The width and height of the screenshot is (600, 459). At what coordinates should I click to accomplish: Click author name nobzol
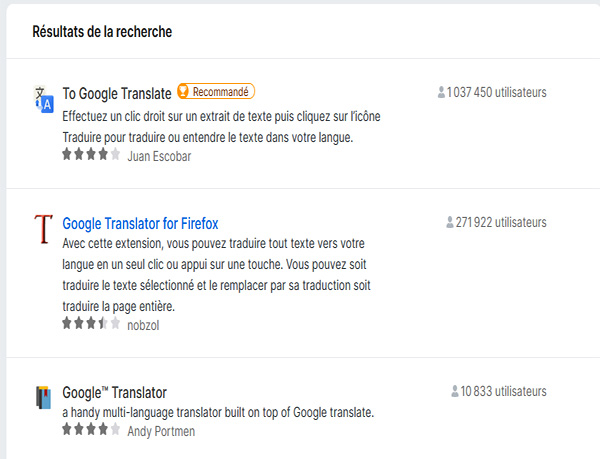(143, 326)
